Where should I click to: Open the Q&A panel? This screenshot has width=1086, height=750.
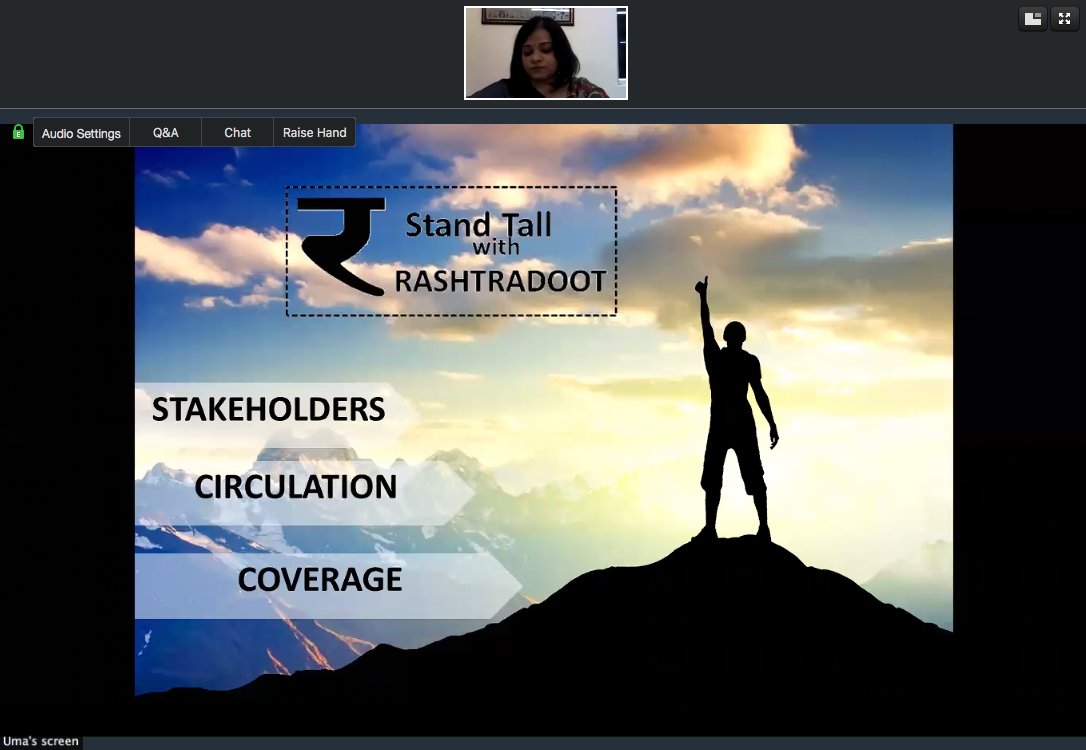click(166, 133)
